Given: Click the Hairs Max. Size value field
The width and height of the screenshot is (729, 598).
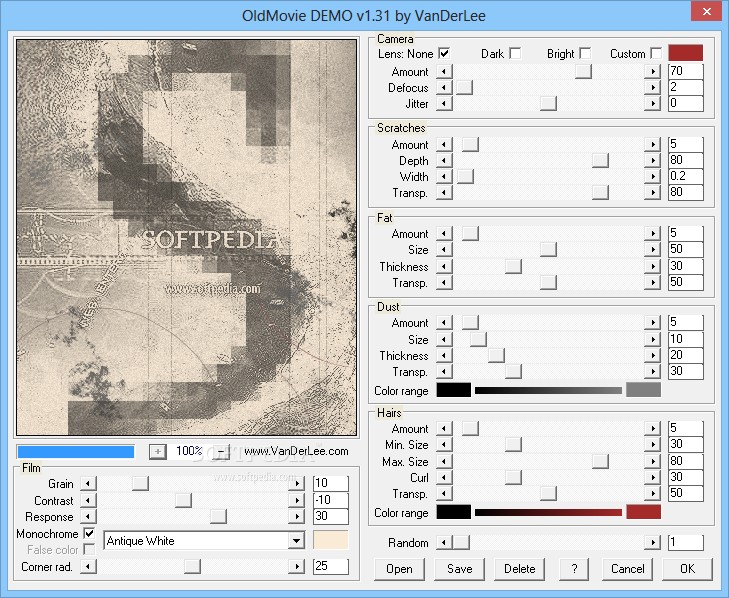Looking at the screenshot, I should click(x=686, y=461).
